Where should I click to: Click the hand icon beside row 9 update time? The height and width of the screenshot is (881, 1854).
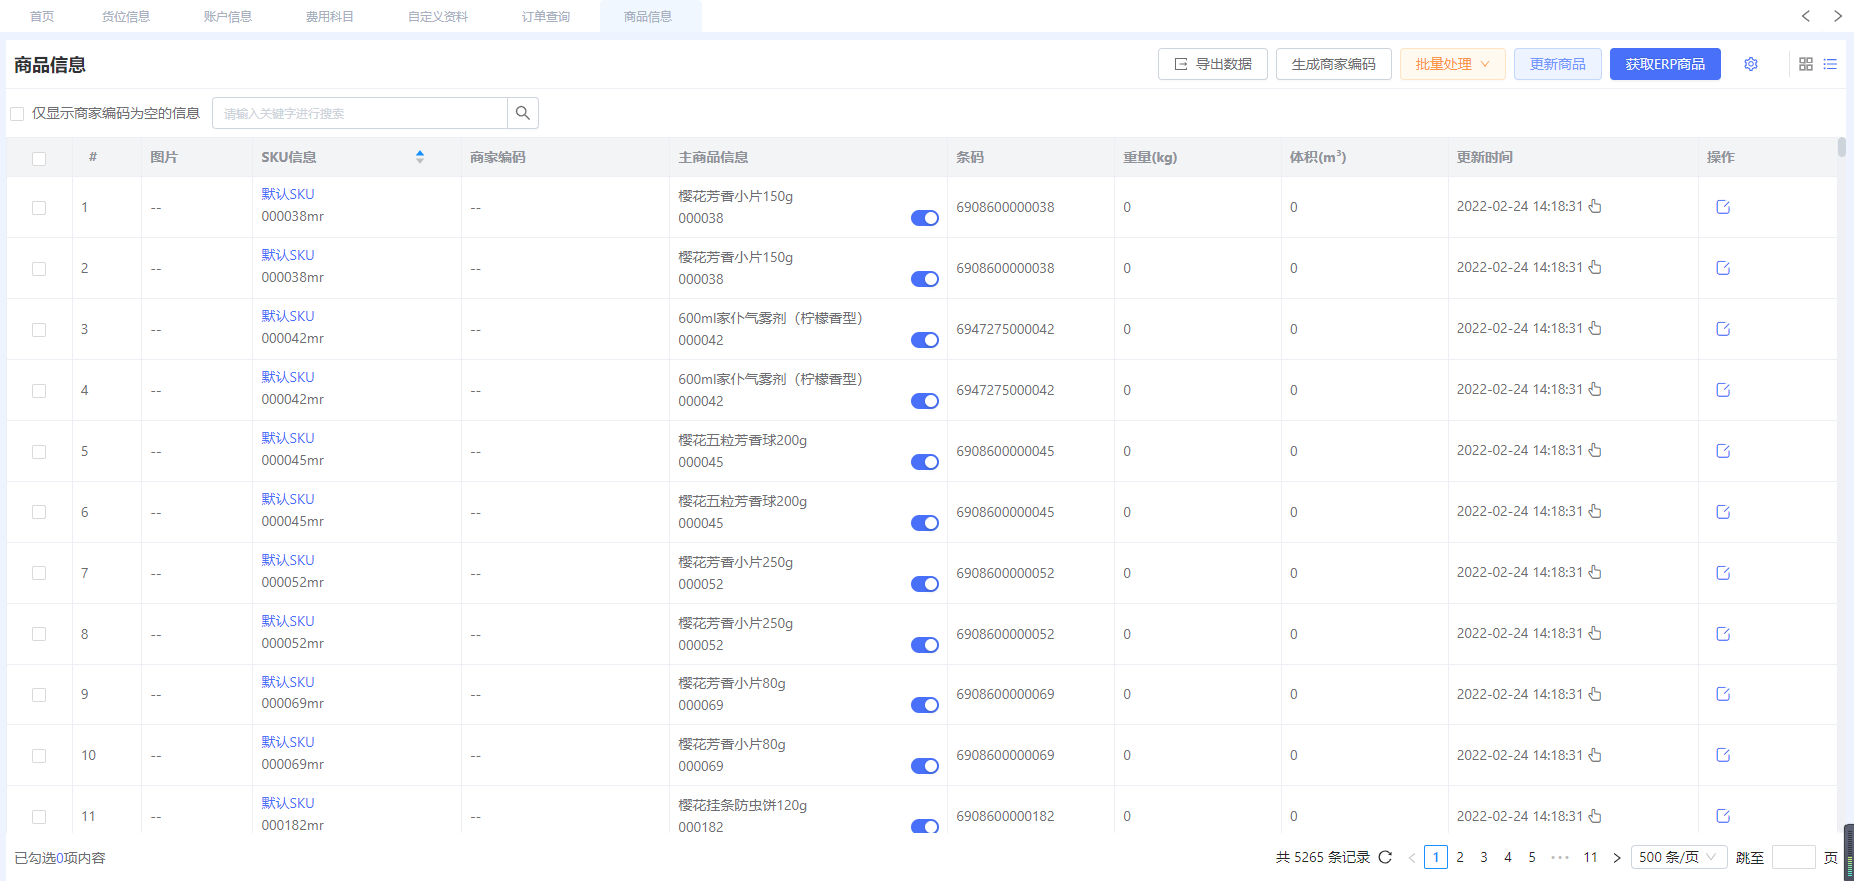[1595, 694]
